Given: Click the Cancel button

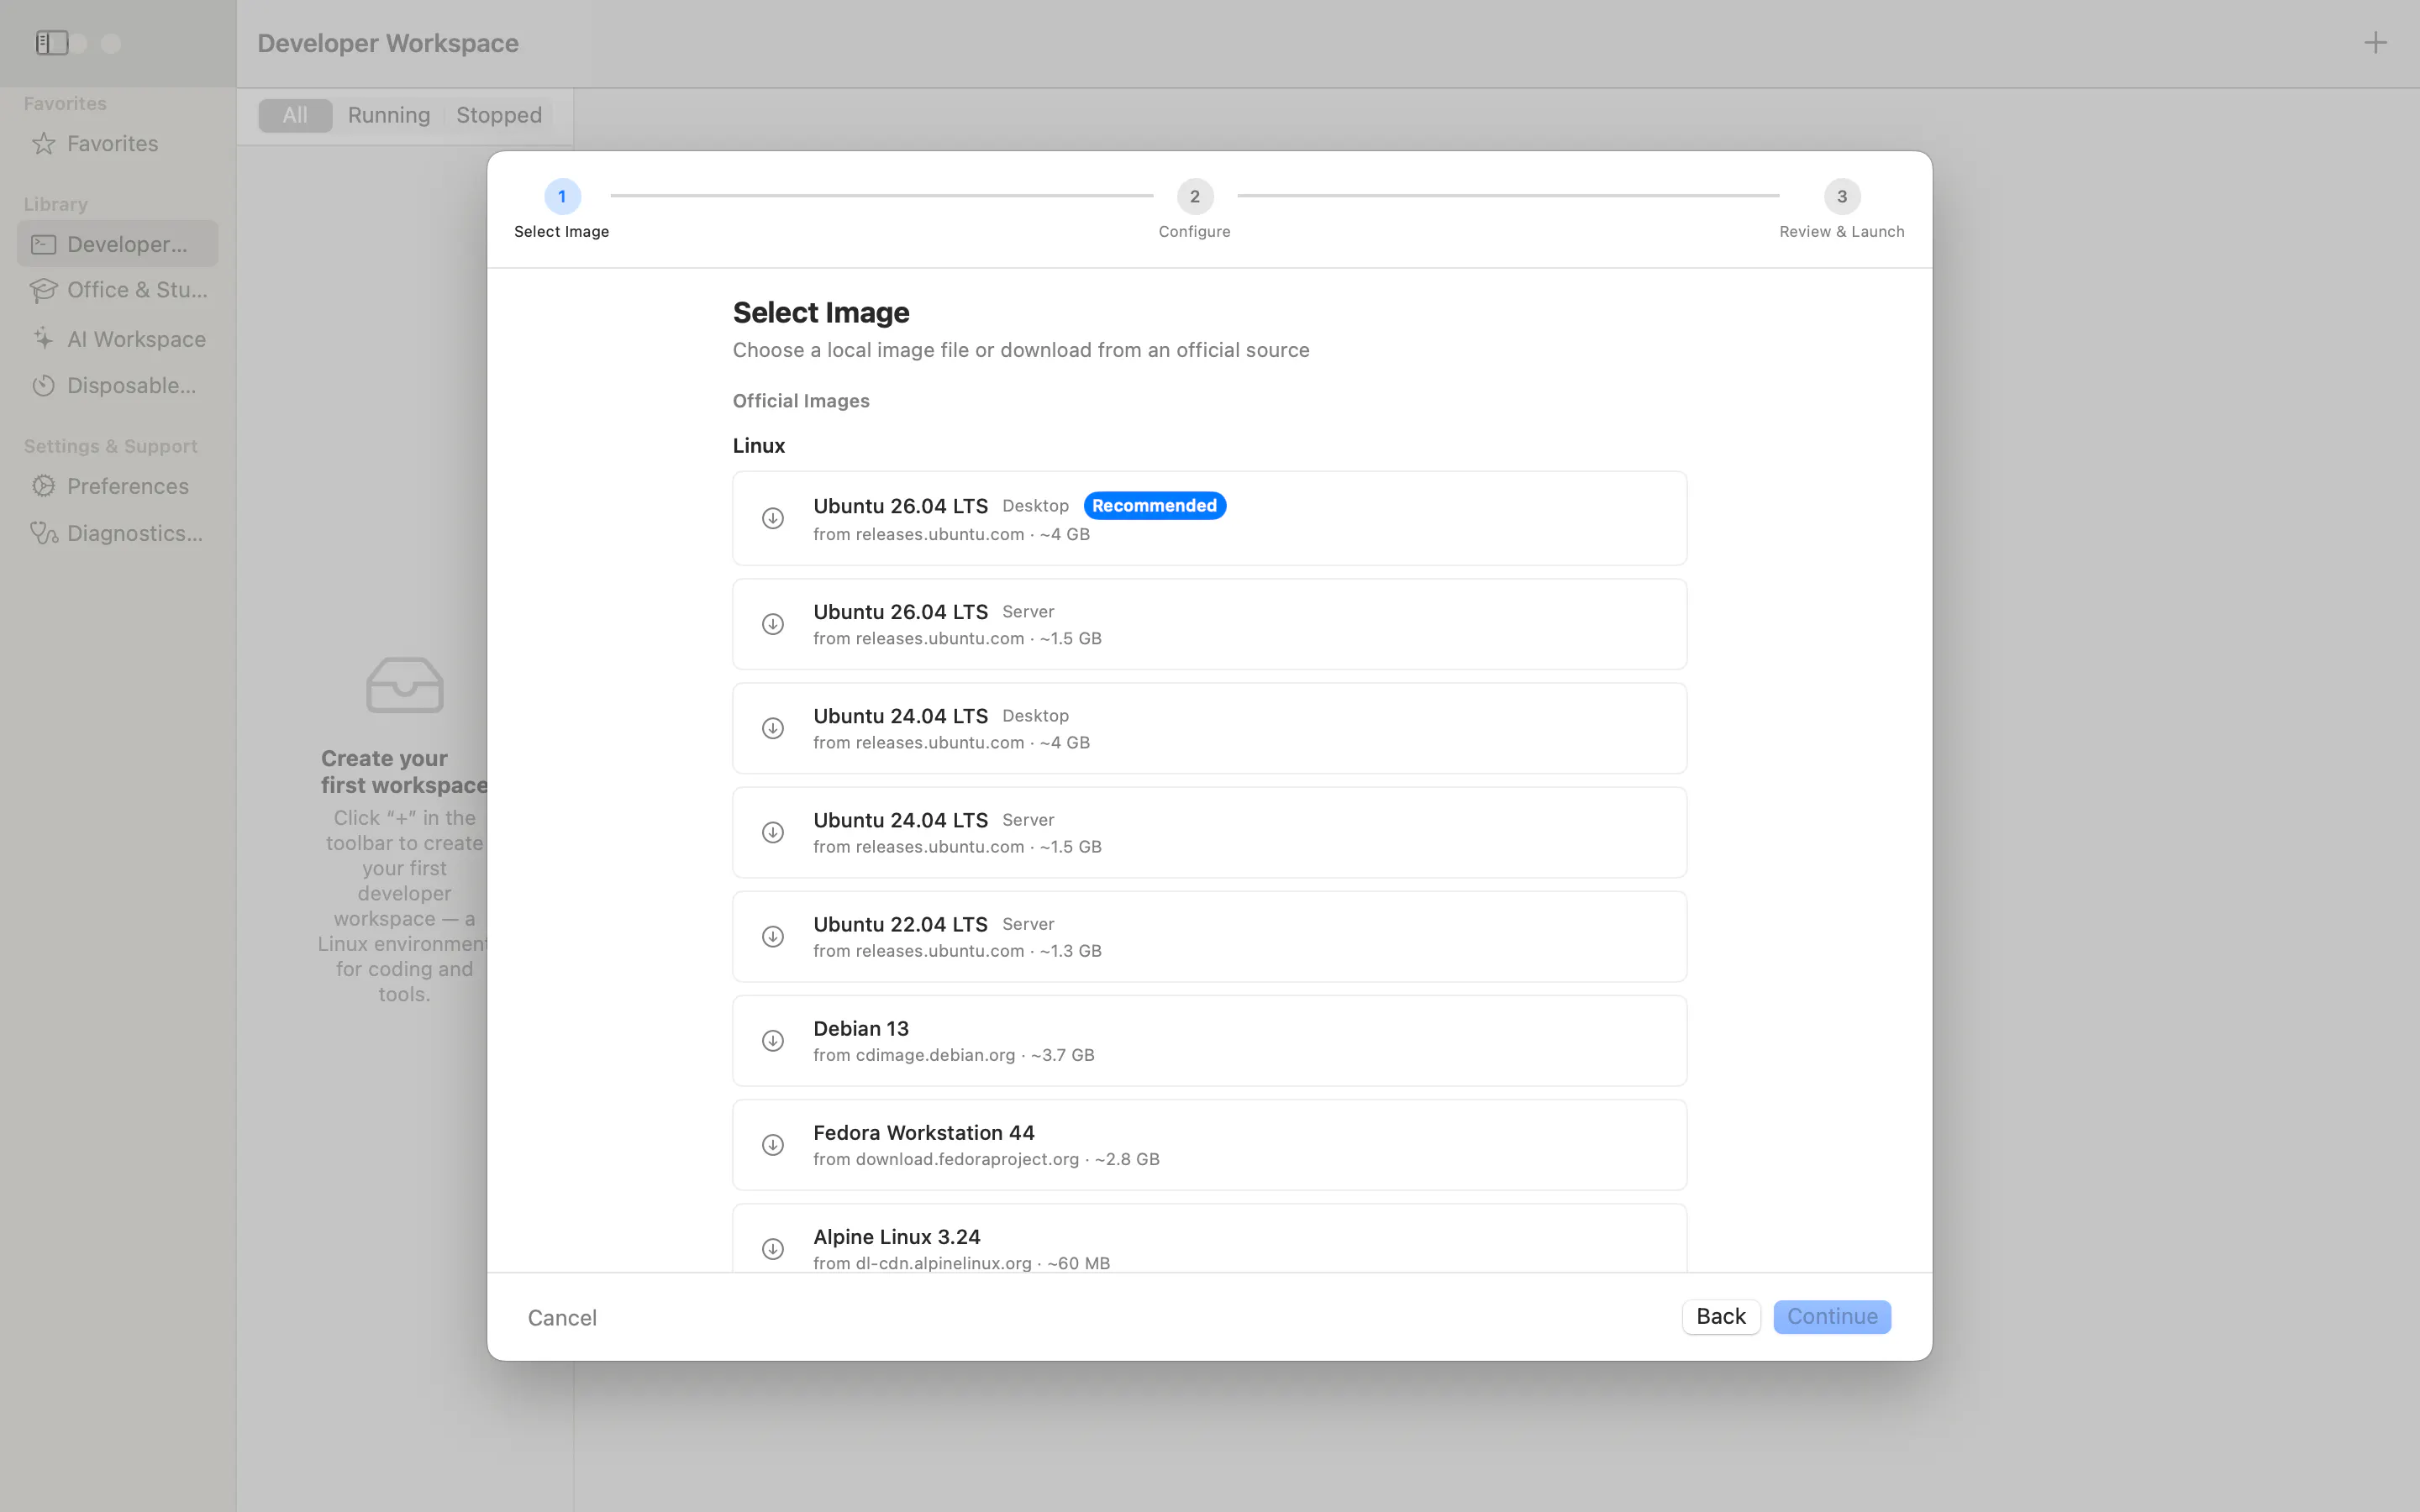Looking at the screenshot, I should [x=562, y=1318].
